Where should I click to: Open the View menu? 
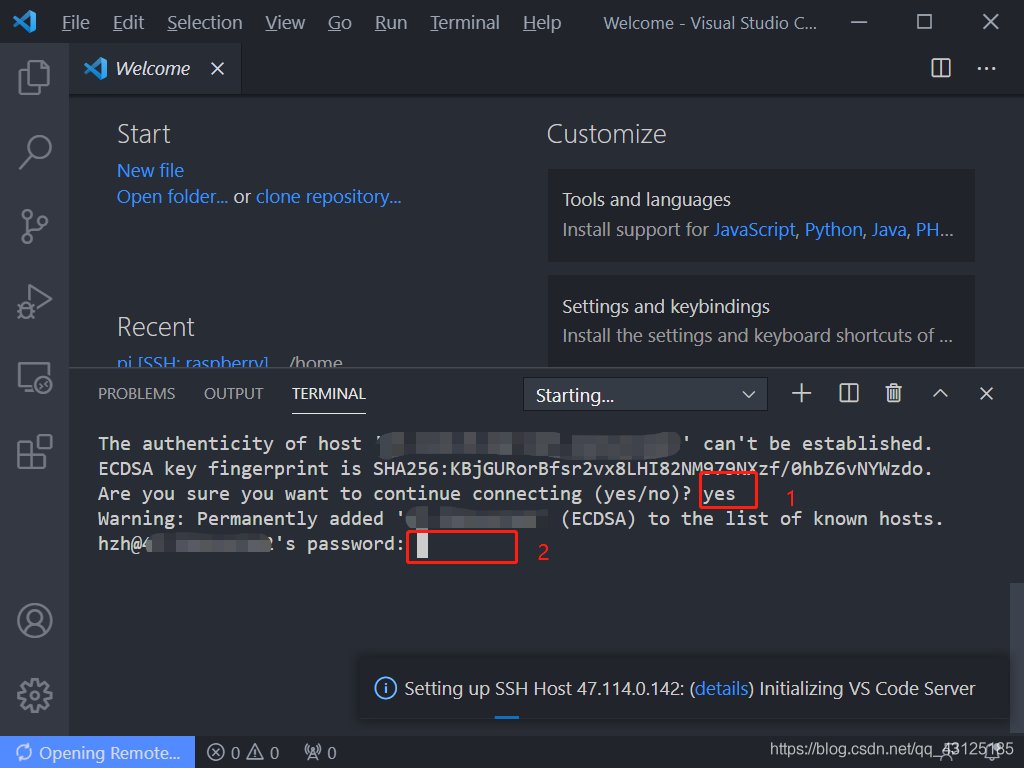coord(285,23)
